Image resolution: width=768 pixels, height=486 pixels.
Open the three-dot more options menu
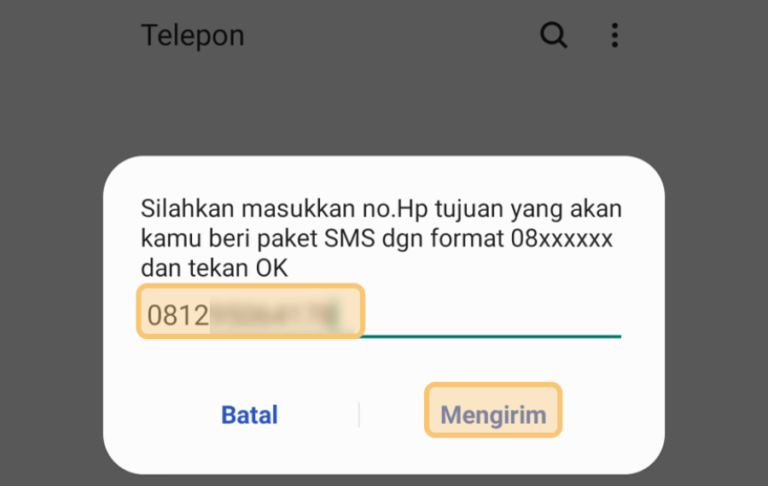tap(615, 35)
